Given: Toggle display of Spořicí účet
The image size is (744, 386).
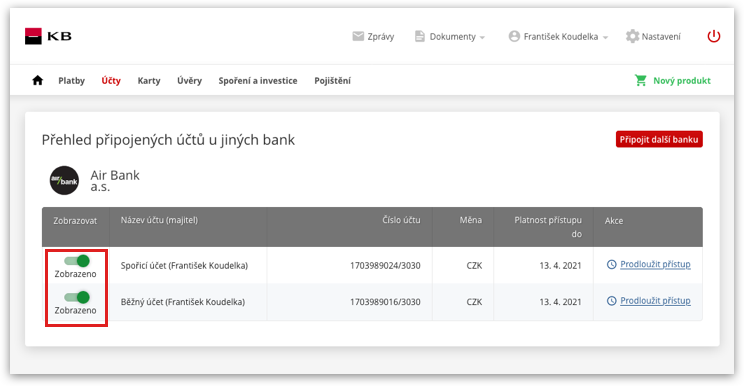Looking at the screenshot, I should tap(77, 261).
